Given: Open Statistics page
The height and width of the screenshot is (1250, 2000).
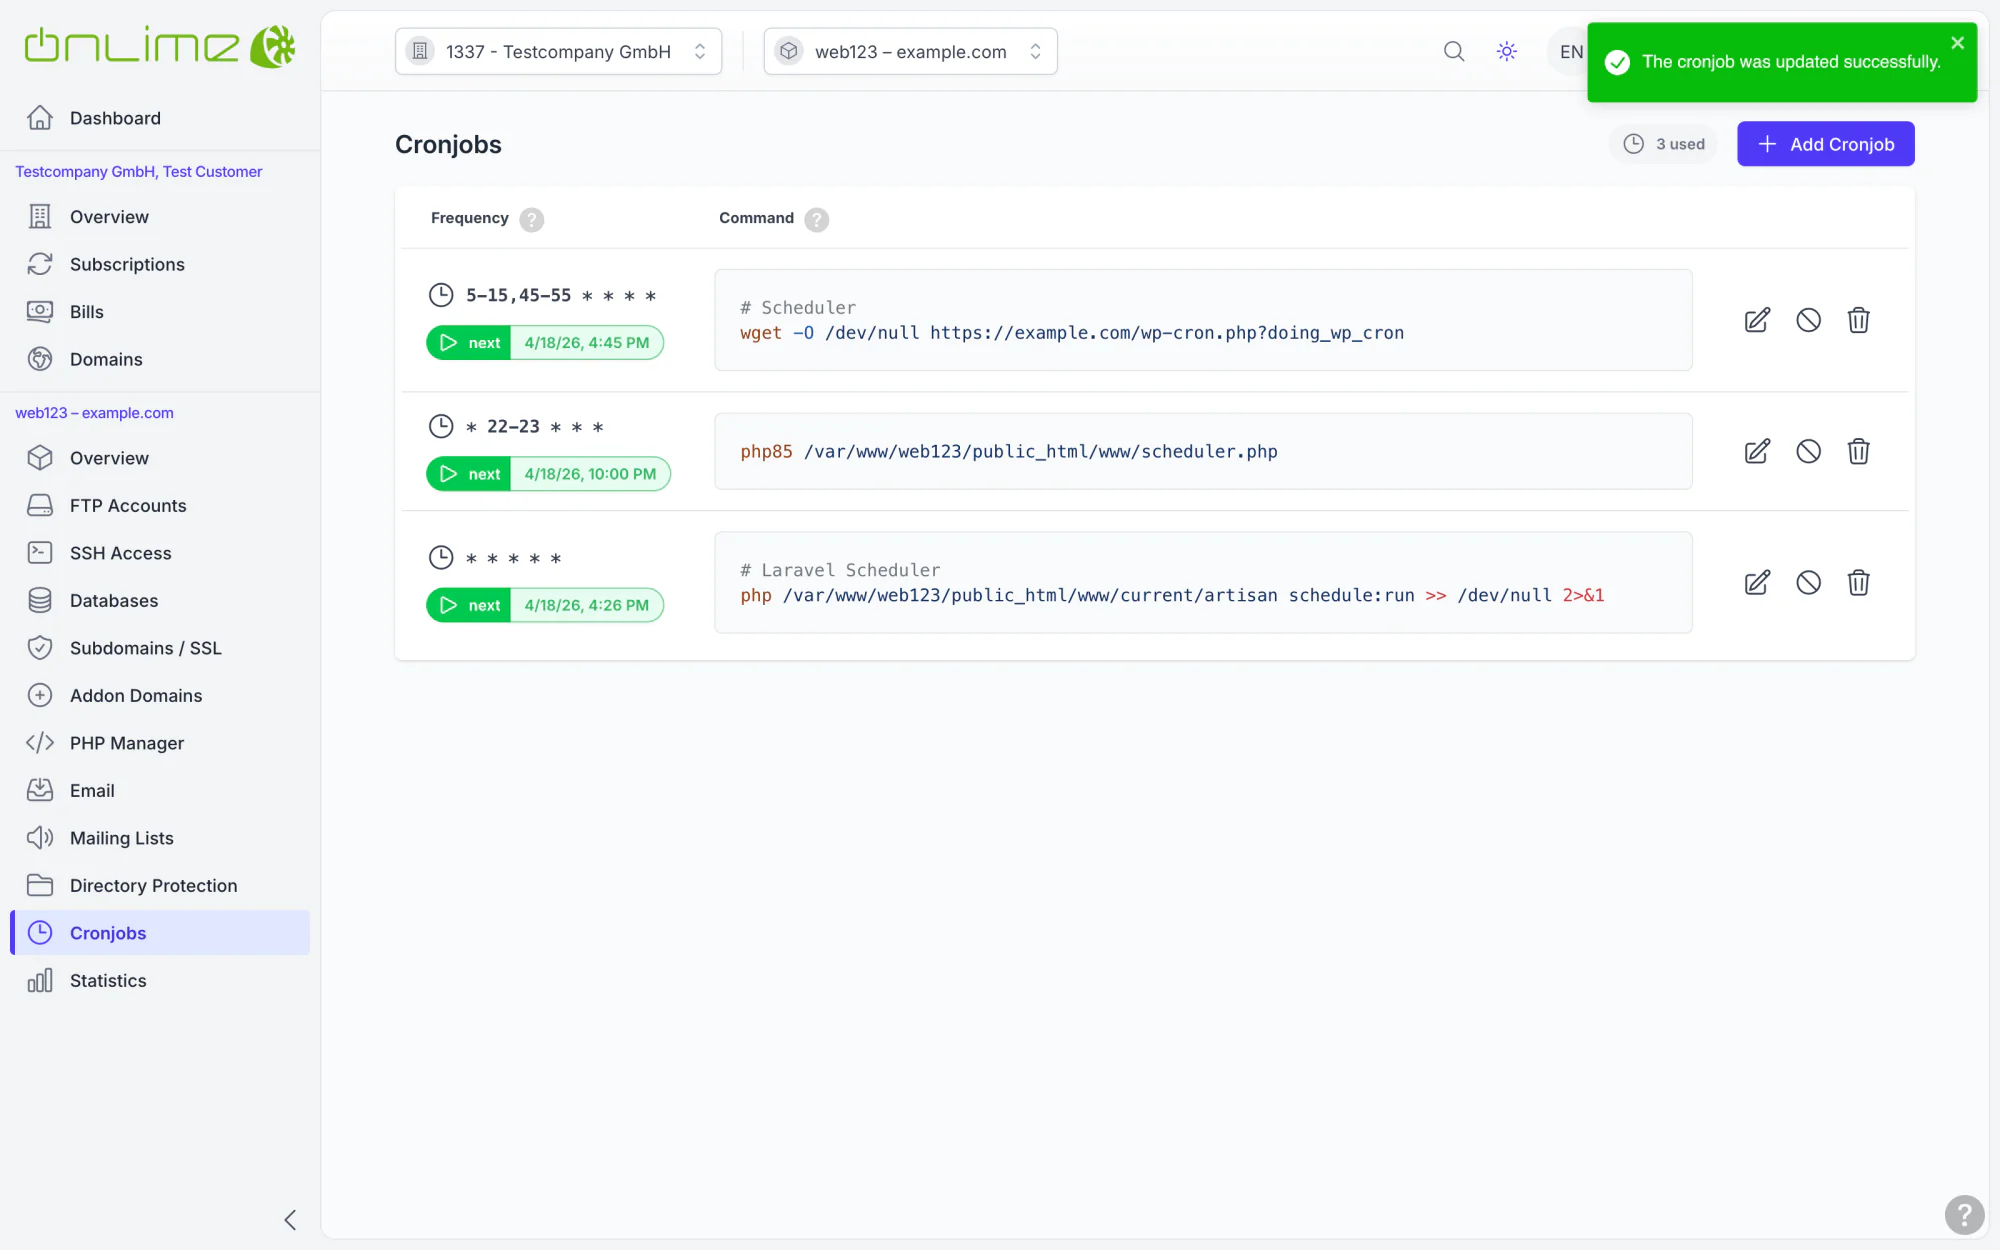Looking at the screenshot, I should (x=160, y=981).
